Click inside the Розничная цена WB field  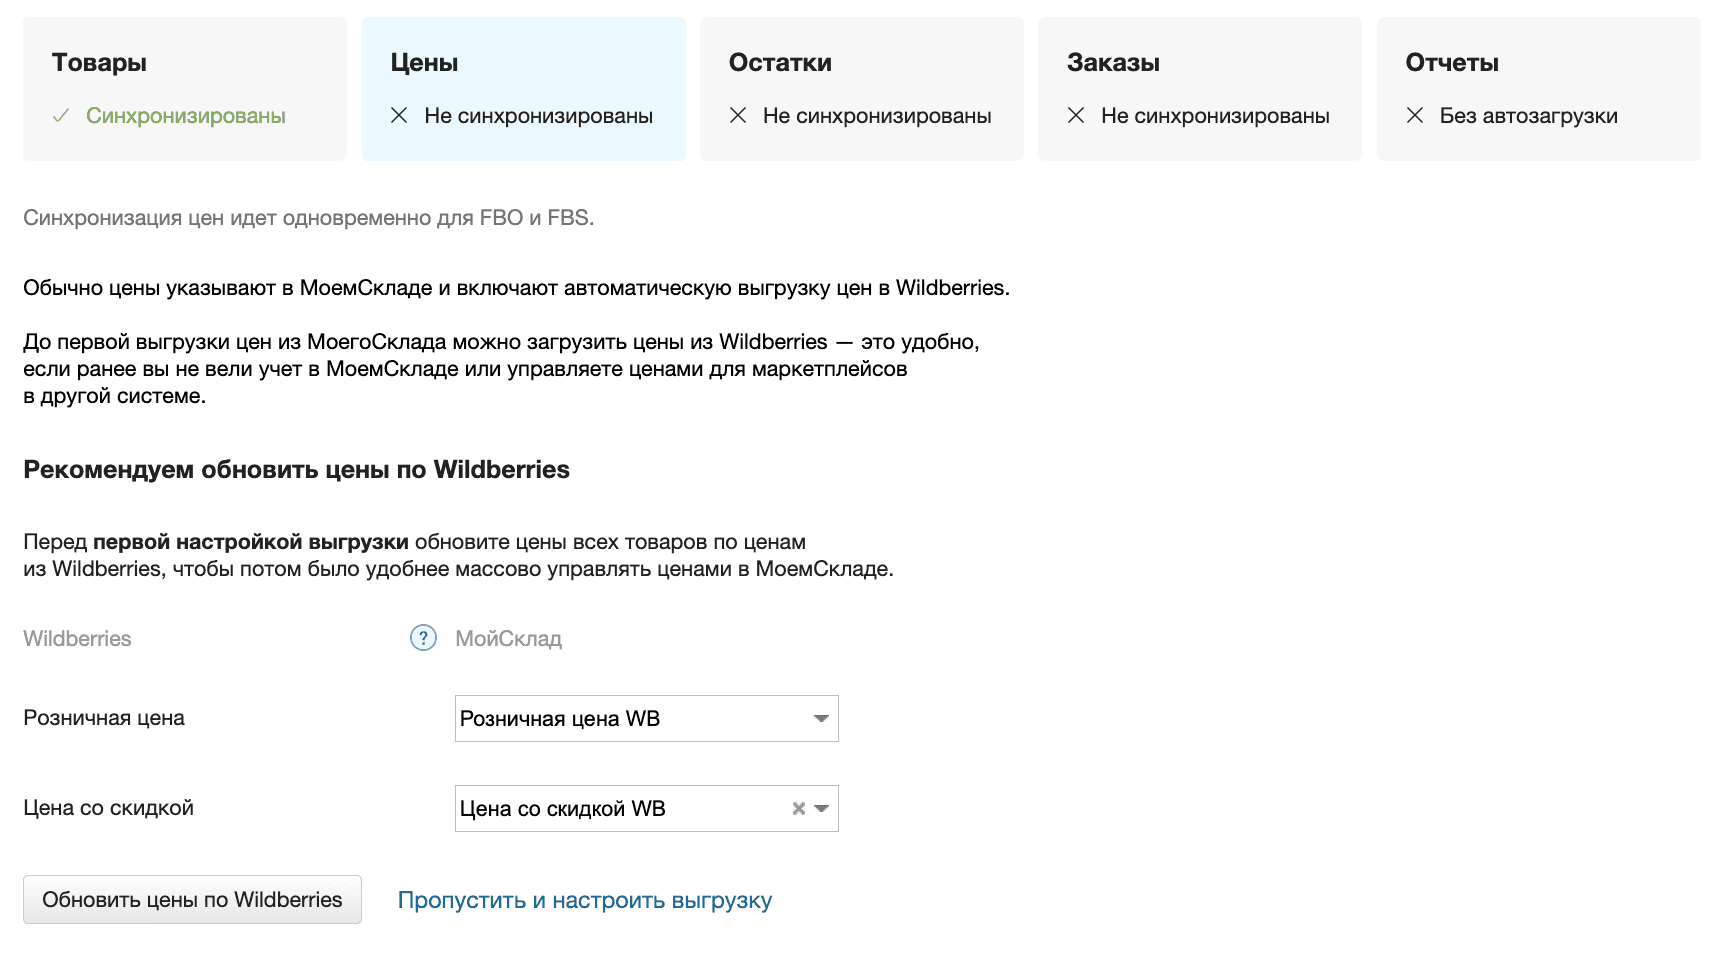tap(620, 719)
